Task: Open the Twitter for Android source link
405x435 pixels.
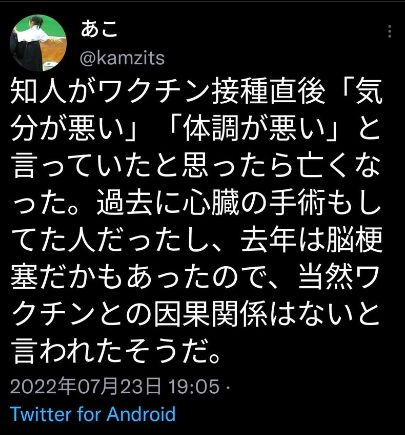Action: (93, 414)
